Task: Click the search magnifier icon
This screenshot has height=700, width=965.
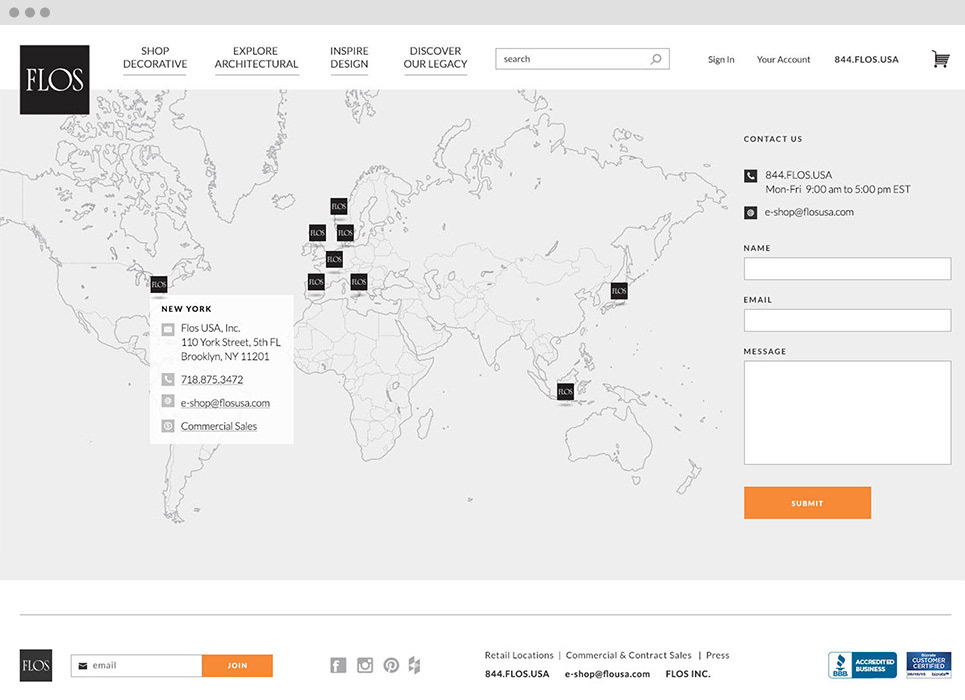Action: (656, 59)
